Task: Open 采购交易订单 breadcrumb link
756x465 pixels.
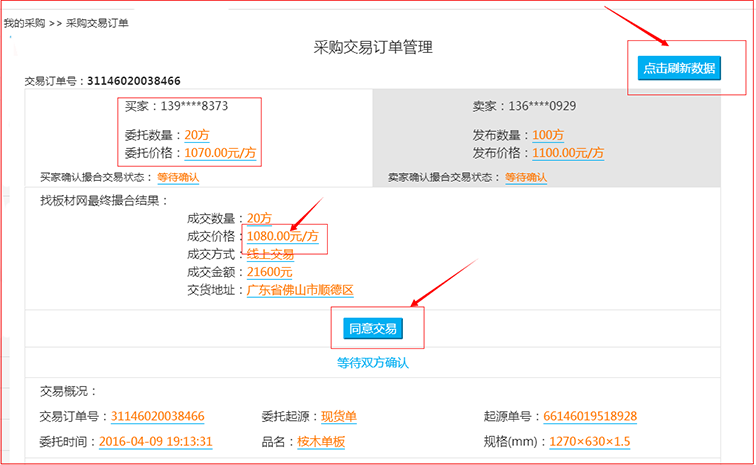Action: [x=97, y=23]
